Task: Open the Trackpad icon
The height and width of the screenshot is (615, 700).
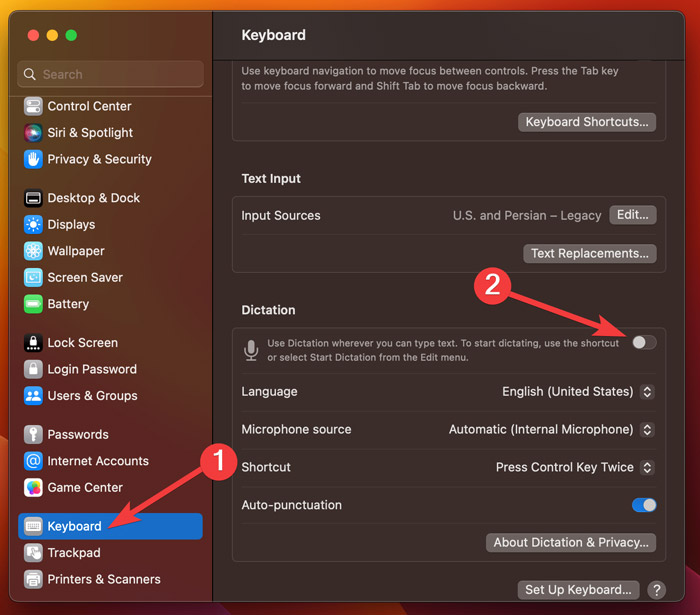Action: tap(33, 553)
